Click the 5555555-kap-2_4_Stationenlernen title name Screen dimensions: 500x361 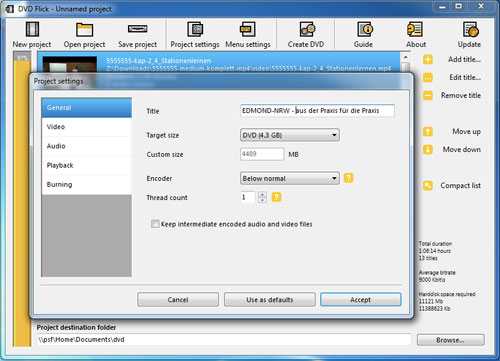coord(159,61)
